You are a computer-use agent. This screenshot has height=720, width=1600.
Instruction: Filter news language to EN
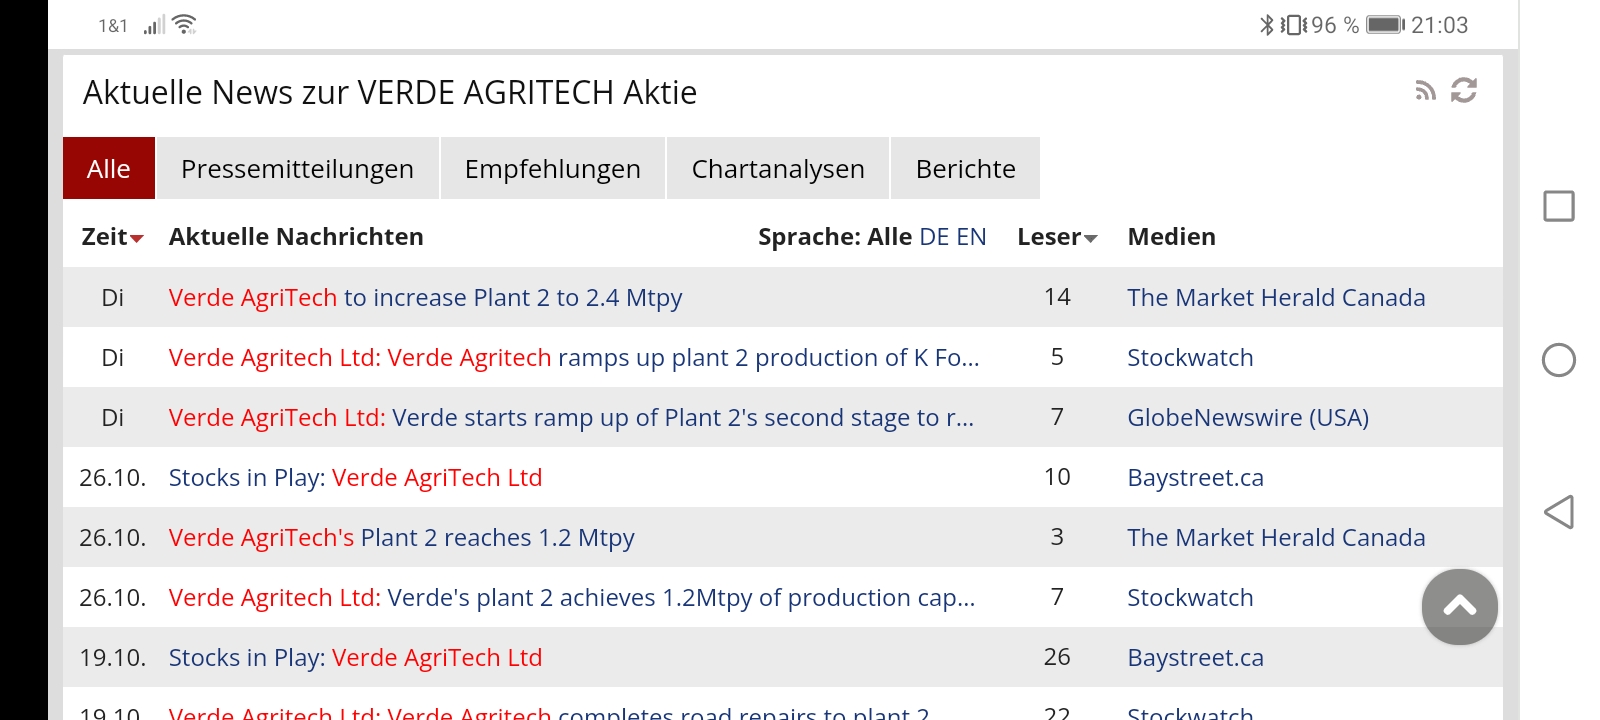point(970,237)
